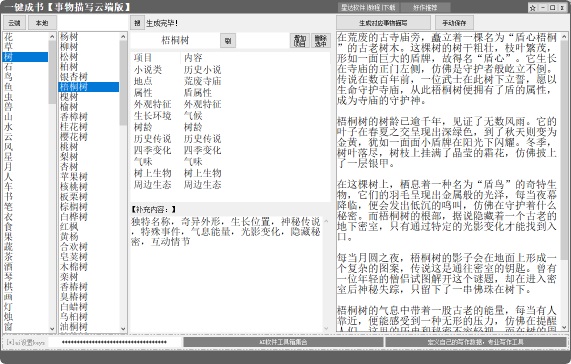
Task: Click the 小说类 row in table
Action: point(230,70)
